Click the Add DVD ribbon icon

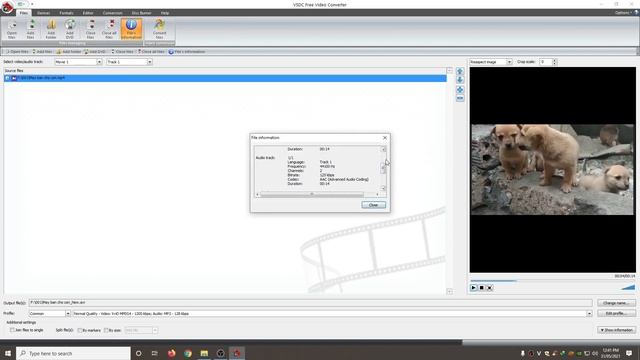70,29
